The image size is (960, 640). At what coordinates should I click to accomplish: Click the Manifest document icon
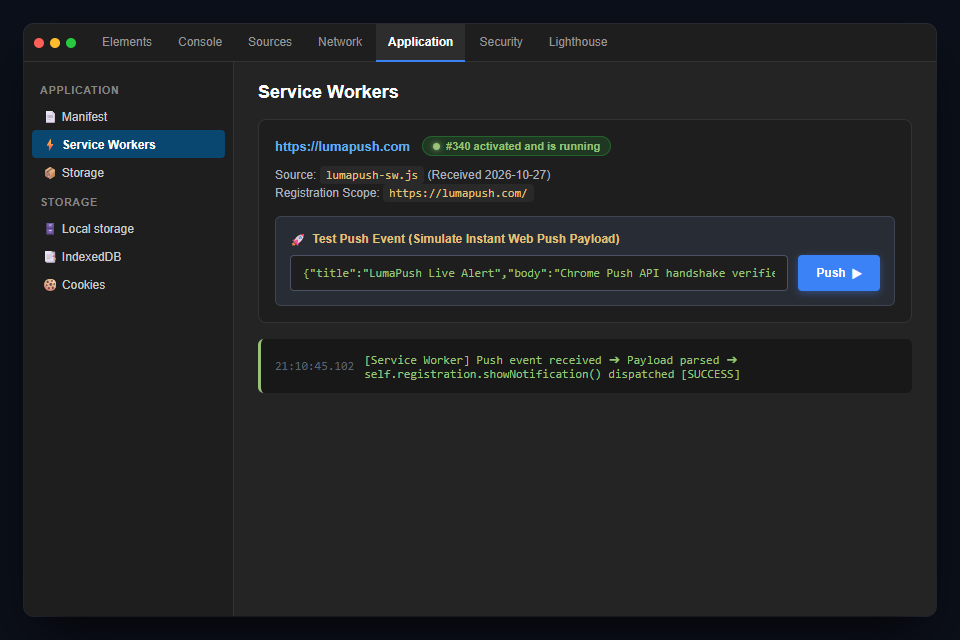click(x=50, y=117)
